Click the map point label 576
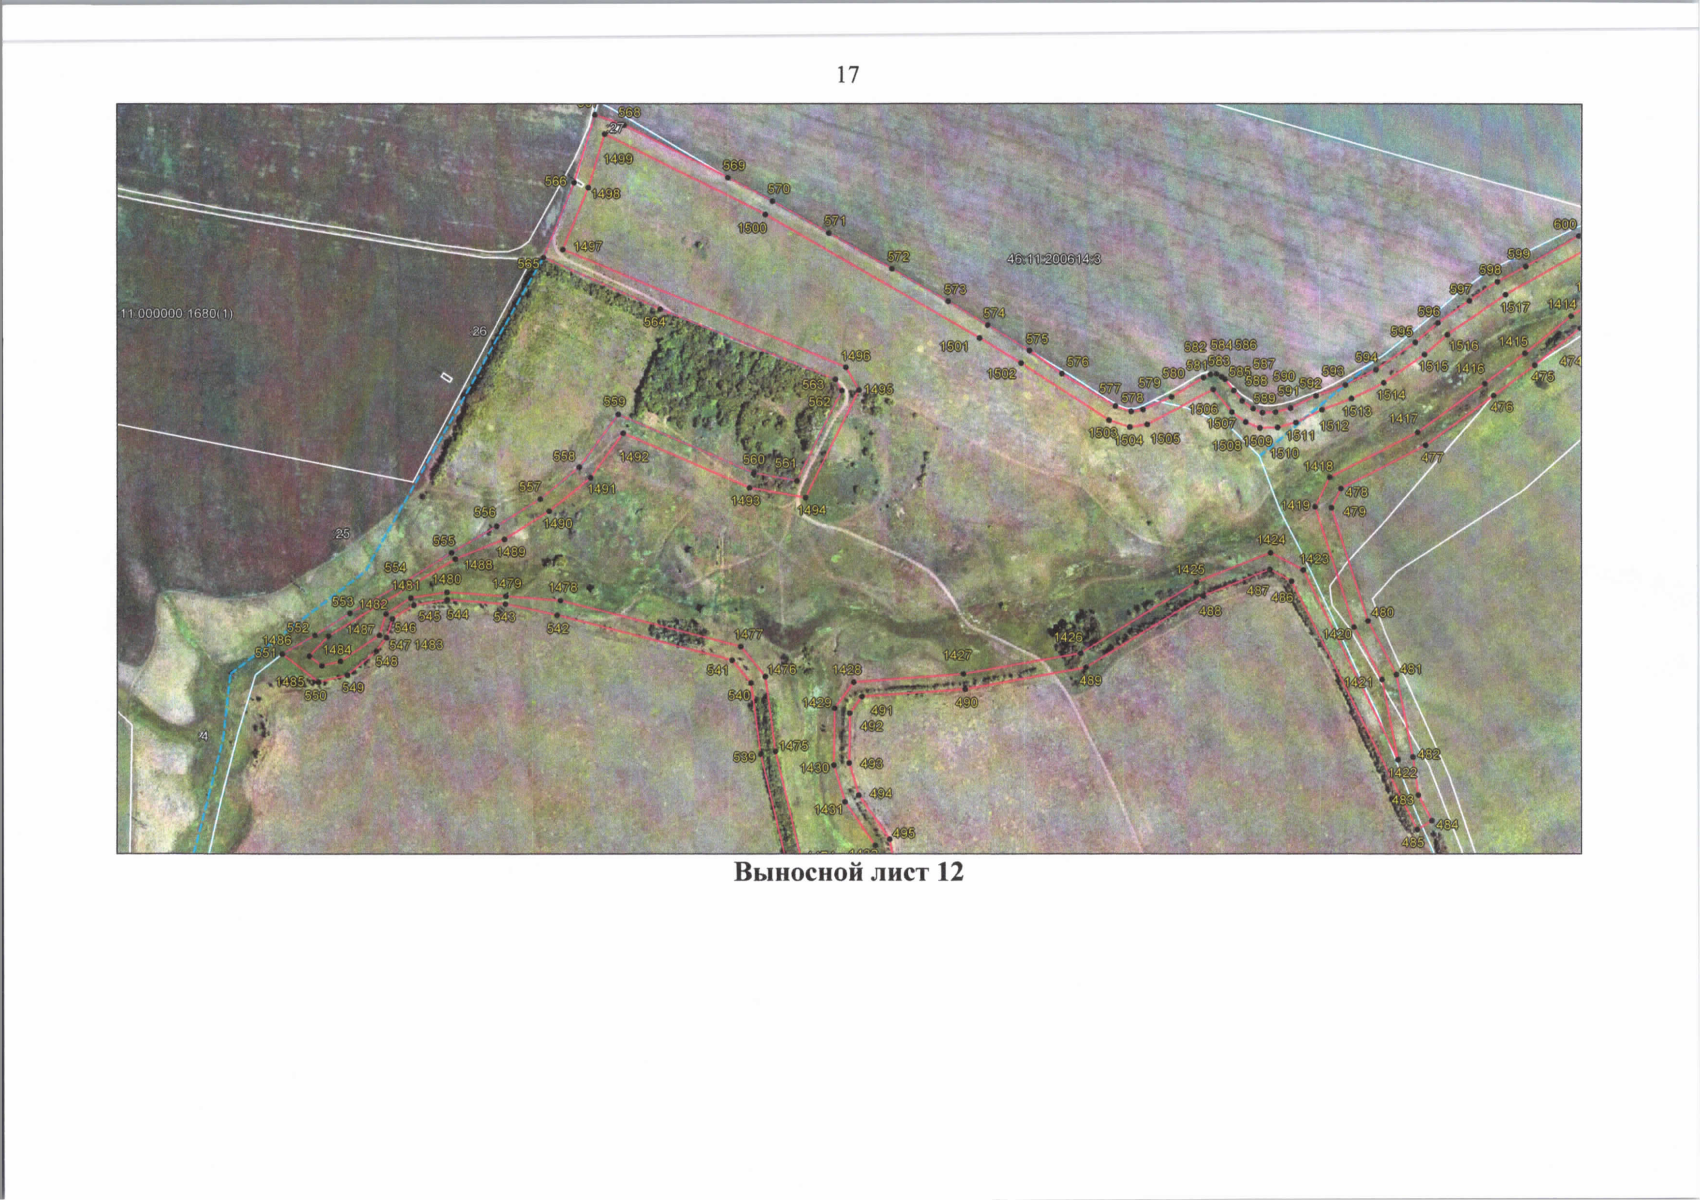1700x1200 pixels. (1077, 362)
